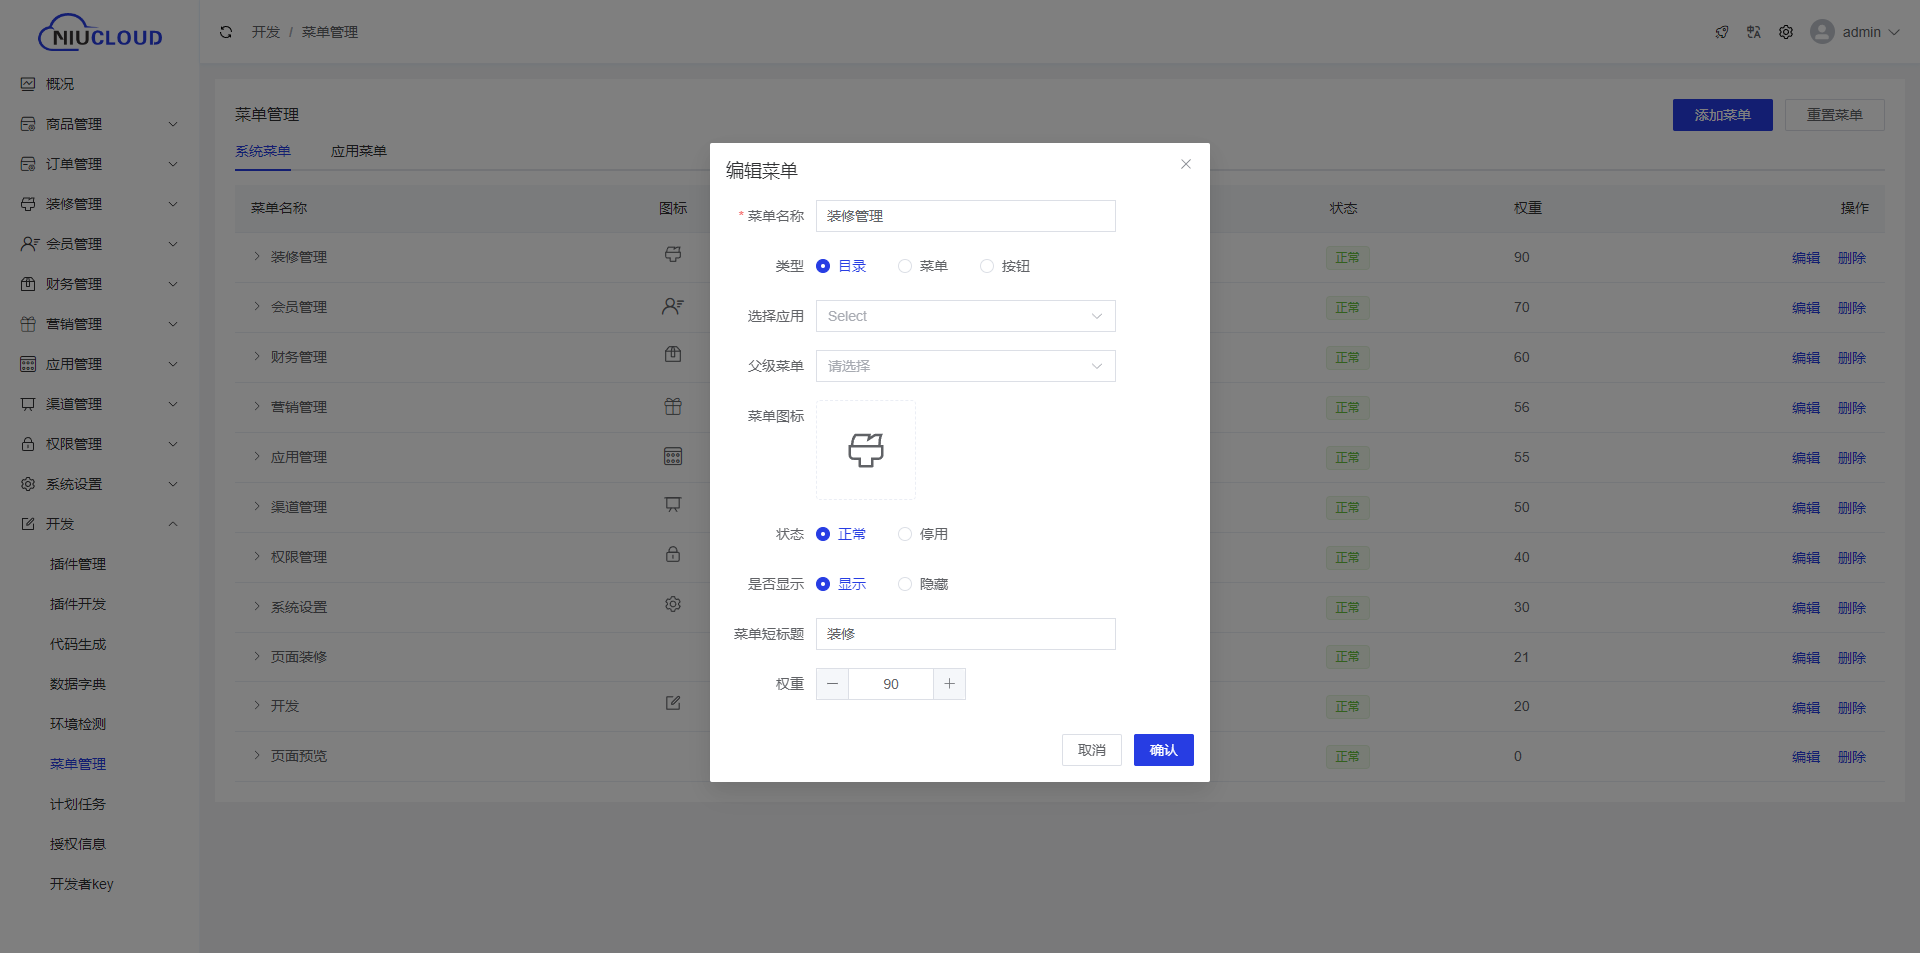Click the admin user avatar
Viewport: 1920px width, 953px height.
[1822, 32]
